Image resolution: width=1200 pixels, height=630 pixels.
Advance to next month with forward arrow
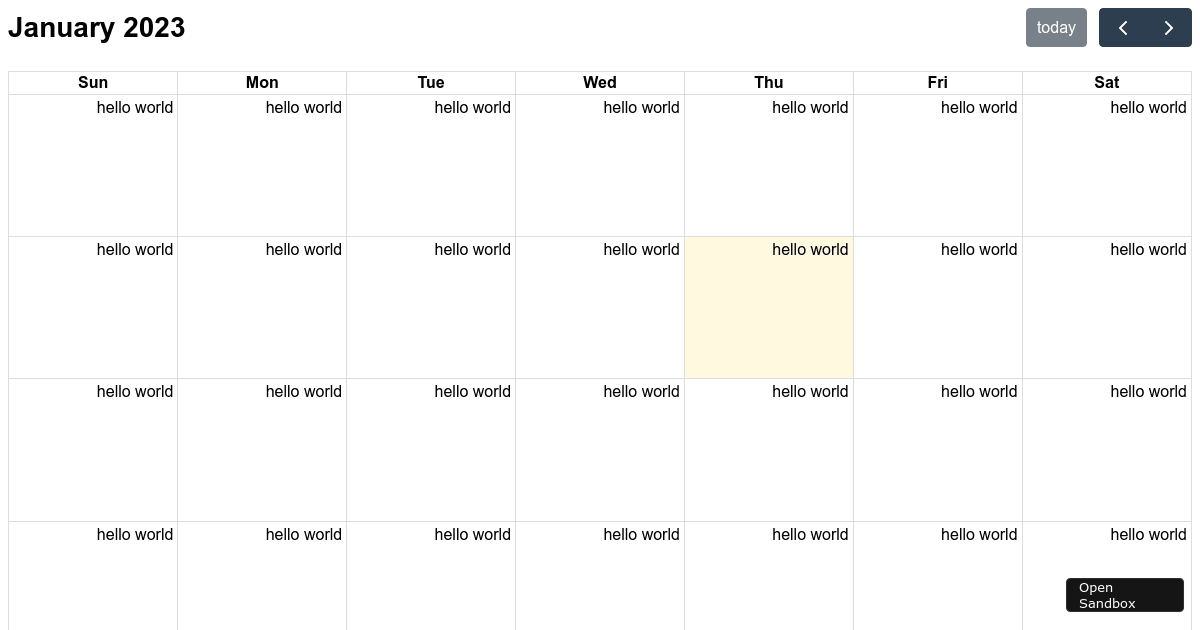tap(1168, 27)
